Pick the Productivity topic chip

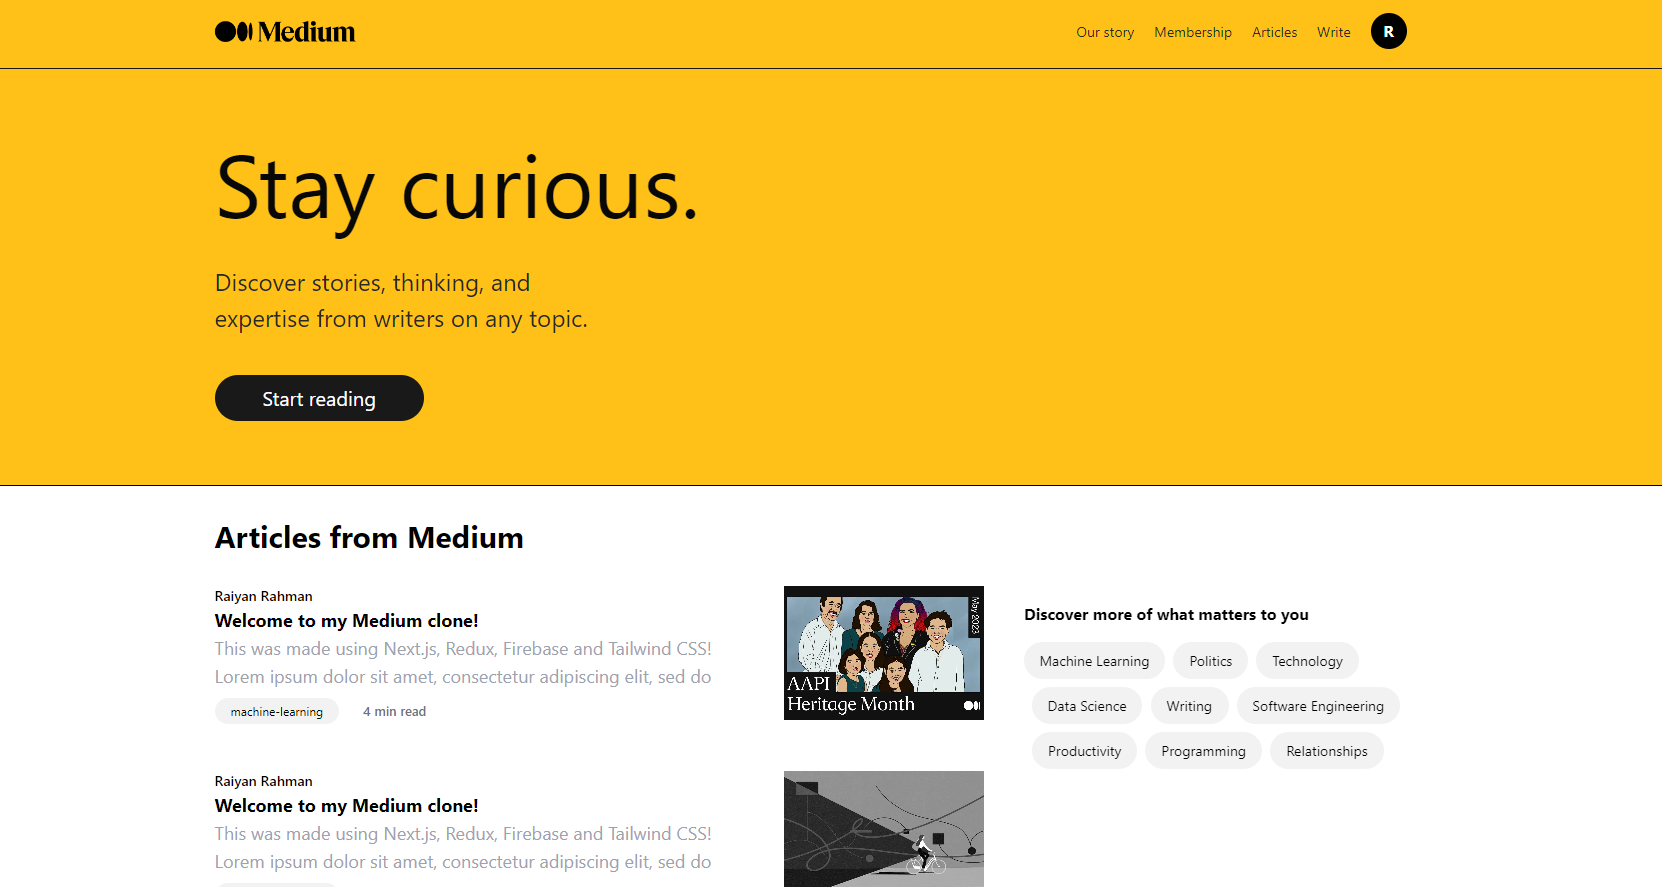tap(1084, 751)
